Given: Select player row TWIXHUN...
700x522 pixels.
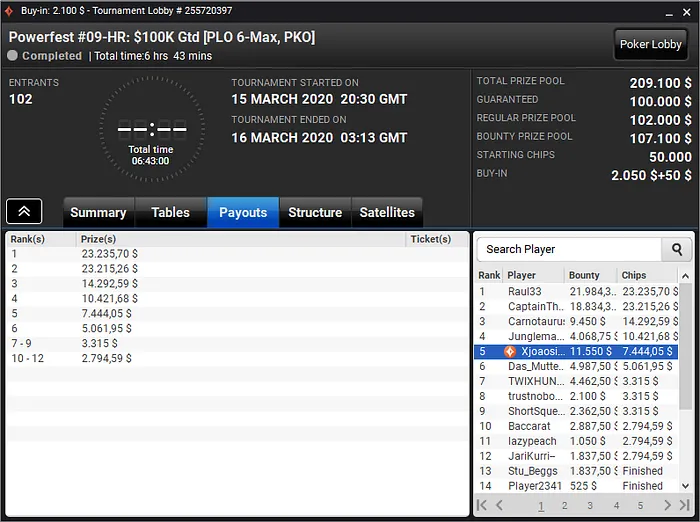Looking at the screenshot, I should [x=576, y=381].
